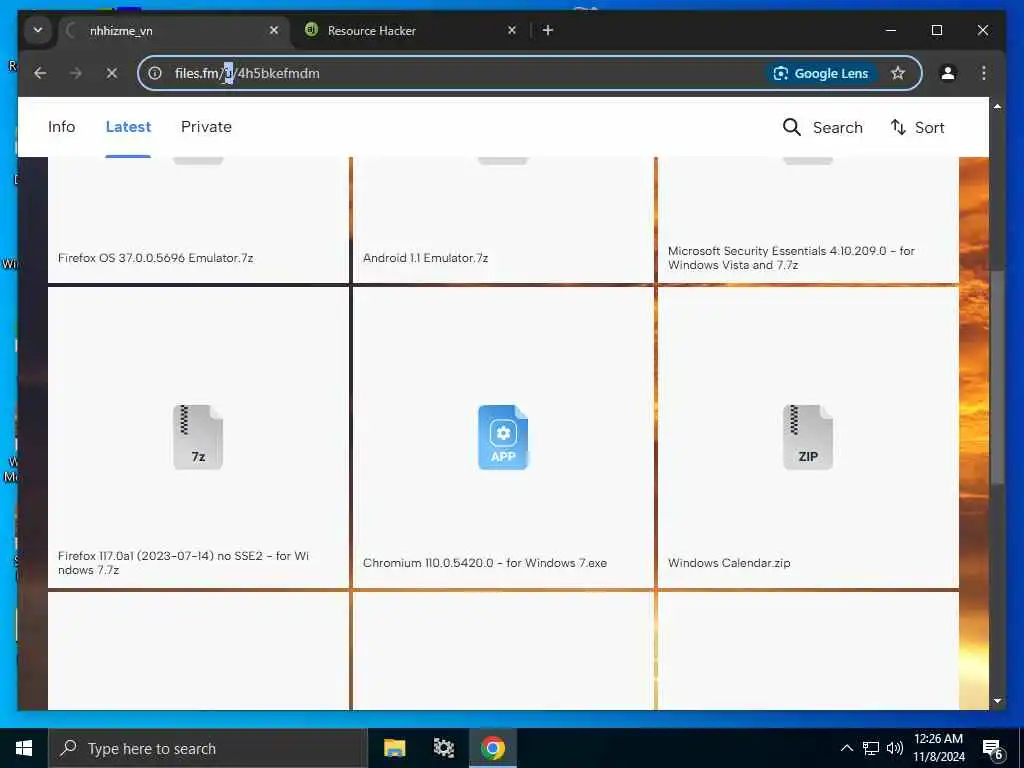Open Firefox 117.0a1 no SSE2 file name
The width and height of the screenshot is (1024, 768).
(x=184, y=563)
